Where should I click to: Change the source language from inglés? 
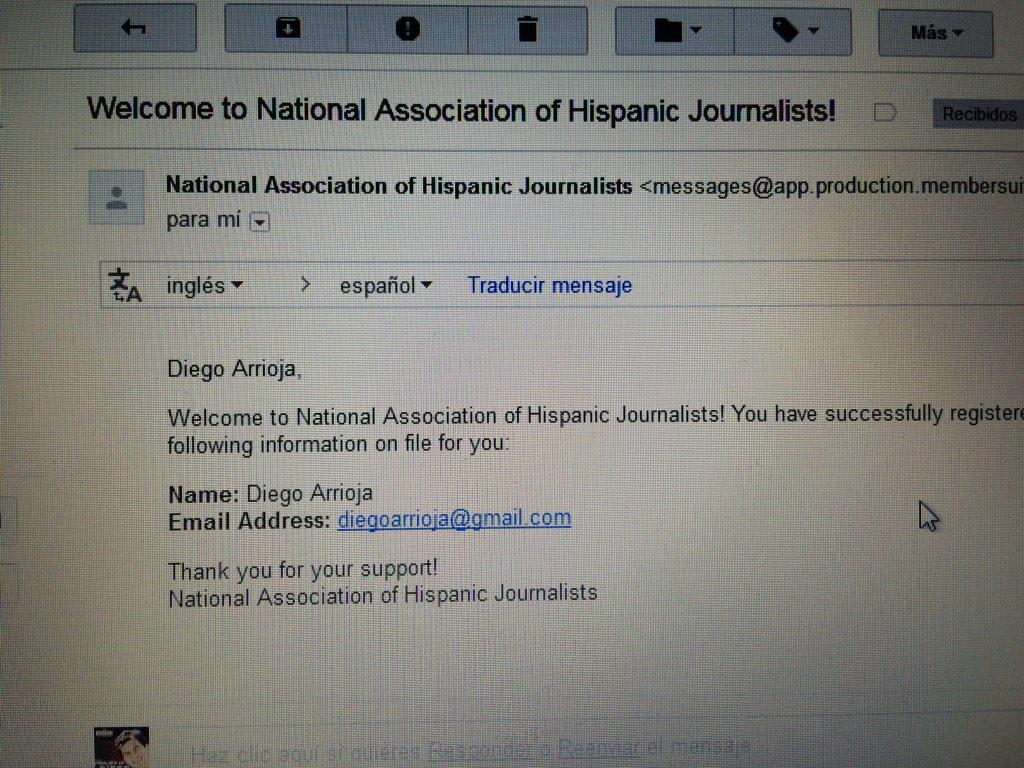point(204,285)
